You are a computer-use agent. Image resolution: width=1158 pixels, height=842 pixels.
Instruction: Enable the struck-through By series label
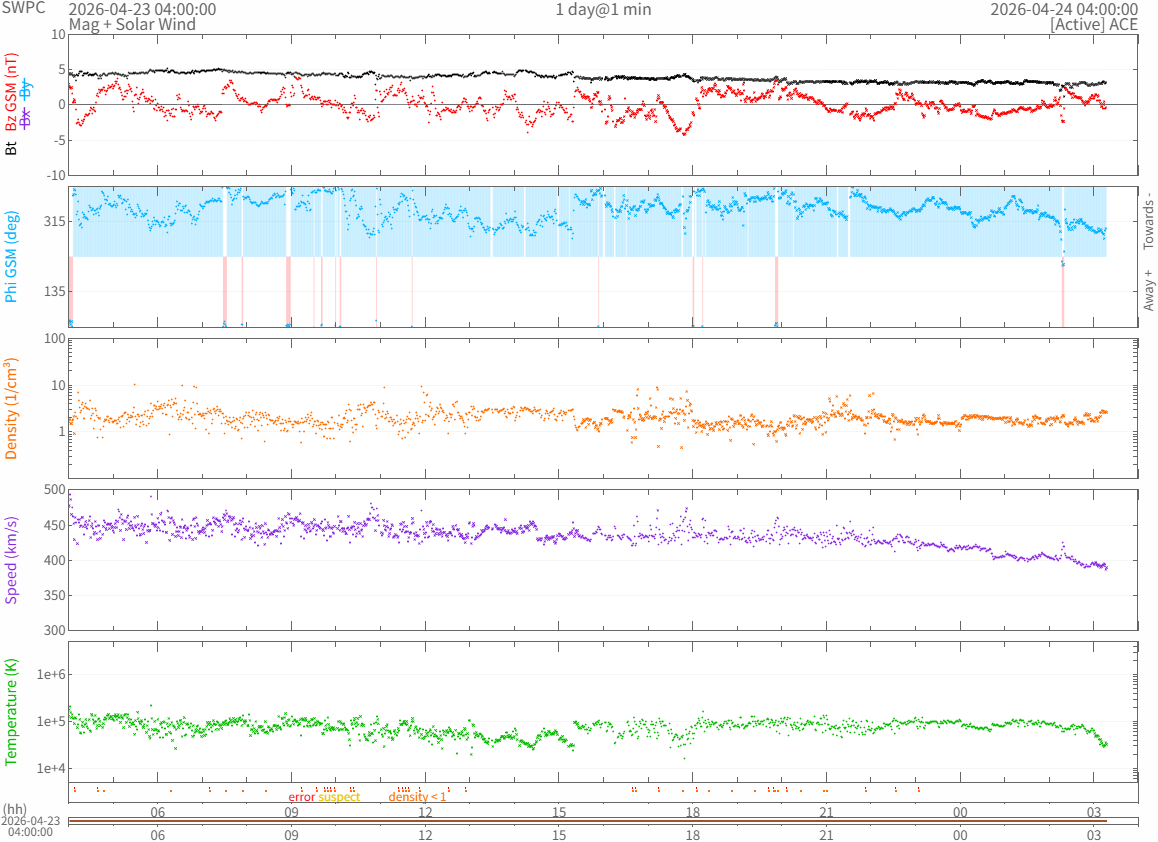27,89
